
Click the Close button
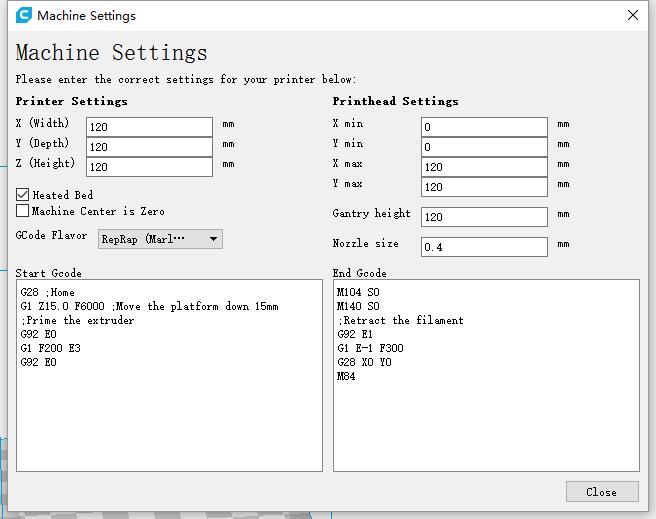click(601, 491)
